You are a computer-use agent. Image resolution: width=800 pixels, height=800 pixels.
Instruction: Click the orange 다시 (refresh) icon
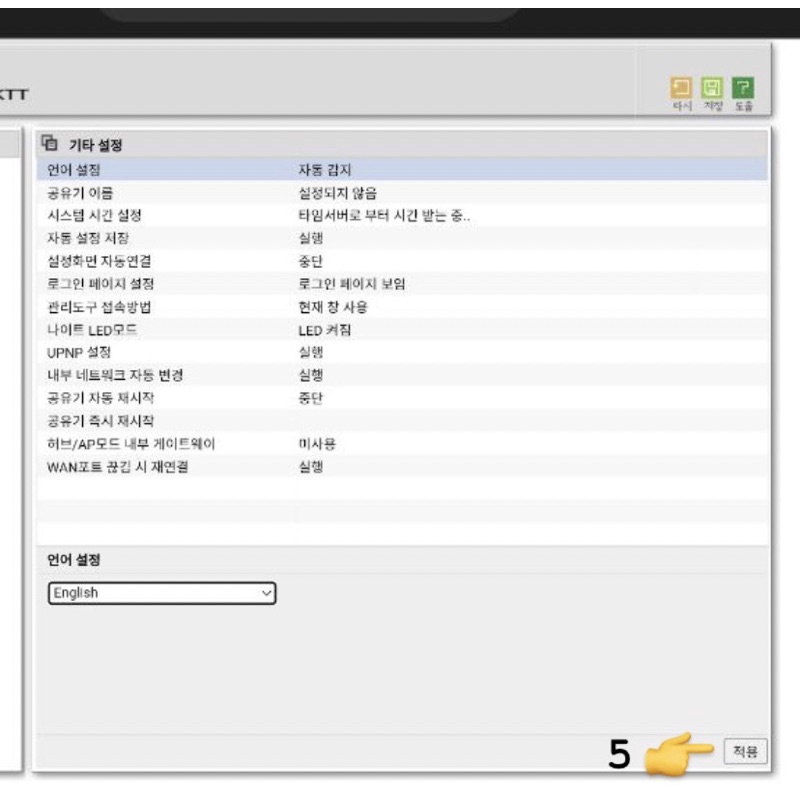click(681, 88)
